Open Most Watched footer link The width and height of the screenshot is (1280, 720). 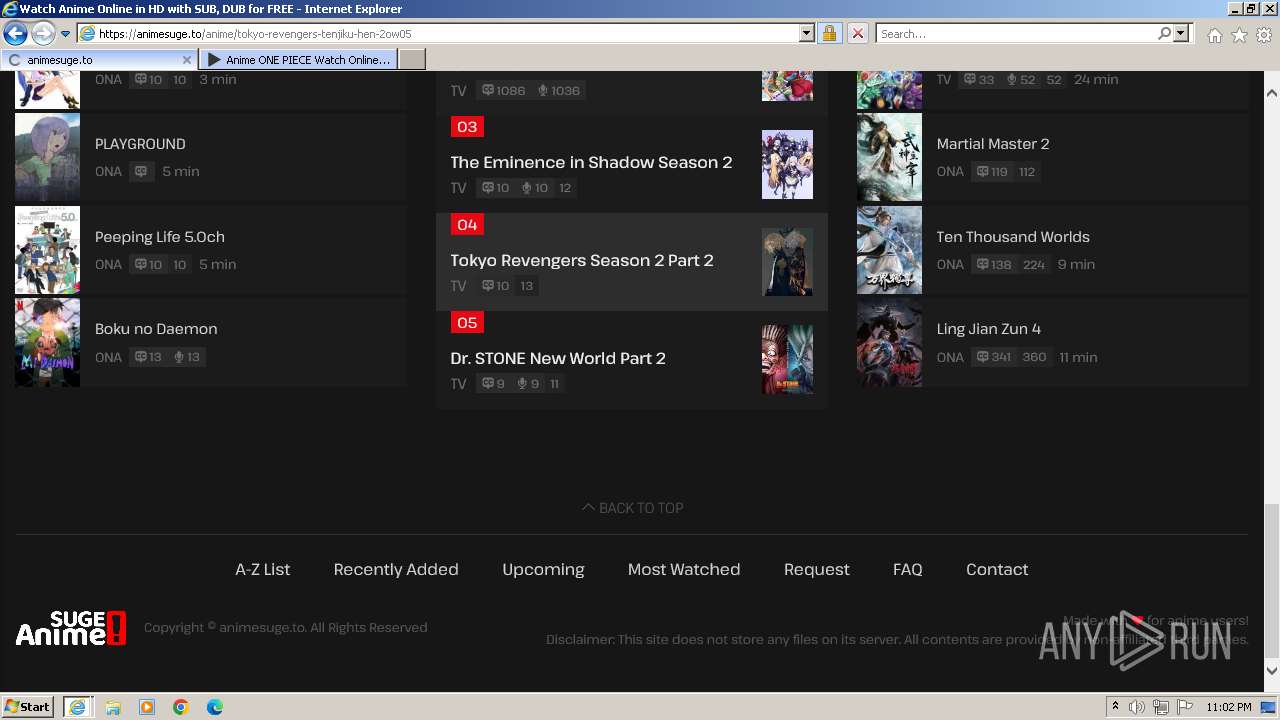(x=684, y=569)
